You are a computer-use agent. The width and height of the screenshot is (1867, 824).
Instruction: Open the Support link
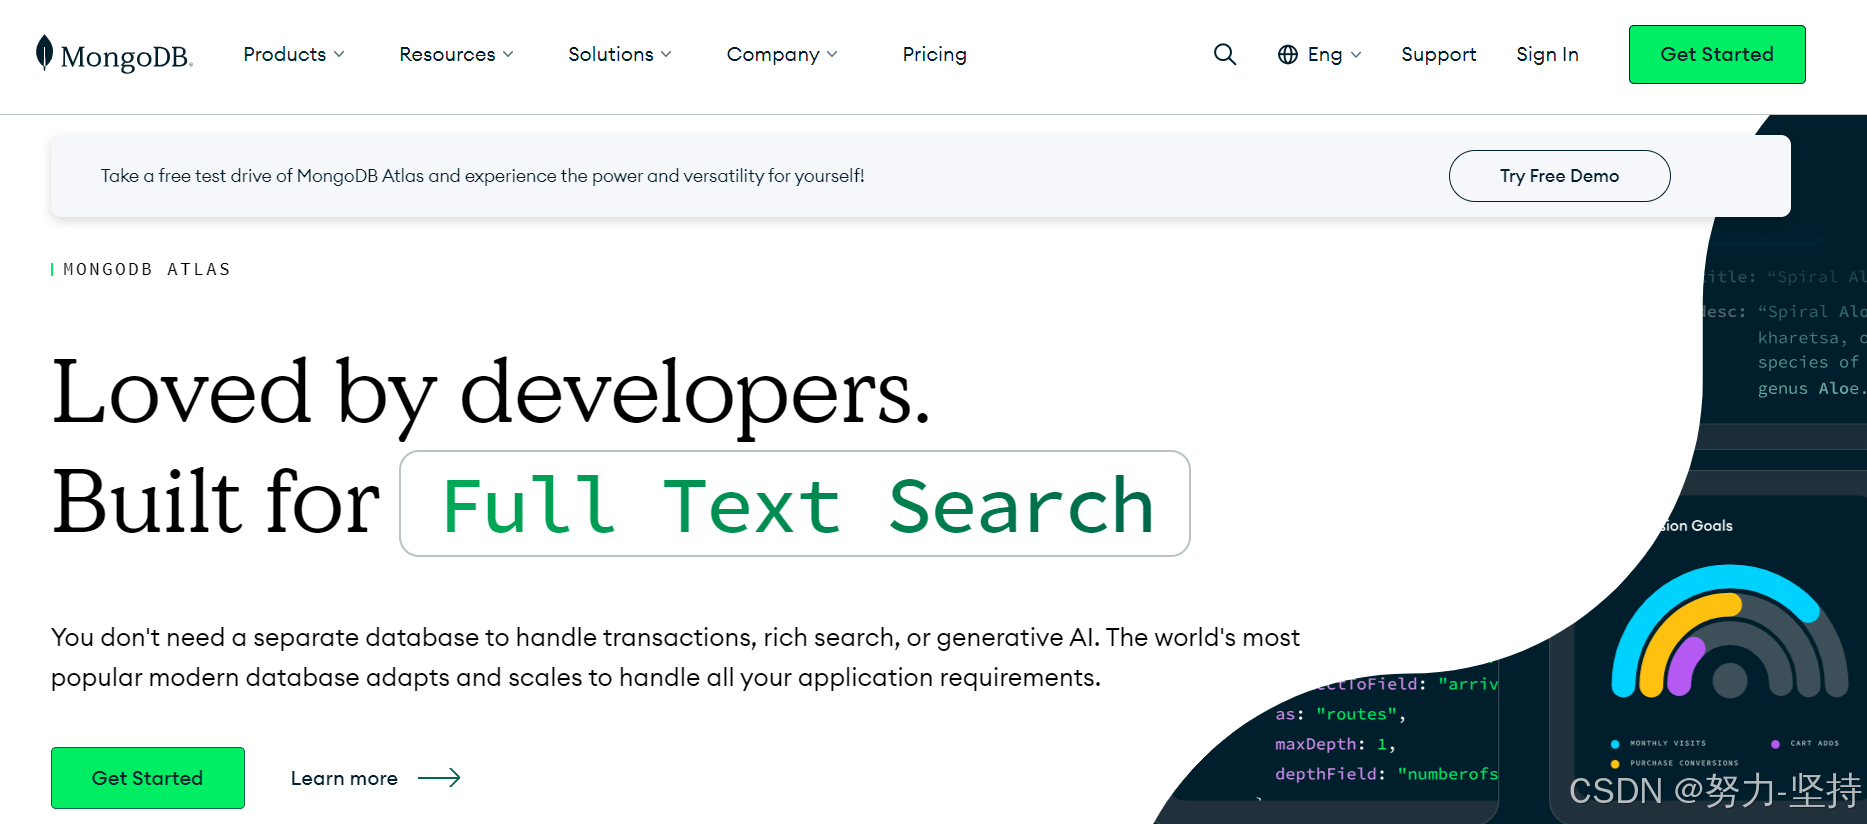pos(1438,55)
